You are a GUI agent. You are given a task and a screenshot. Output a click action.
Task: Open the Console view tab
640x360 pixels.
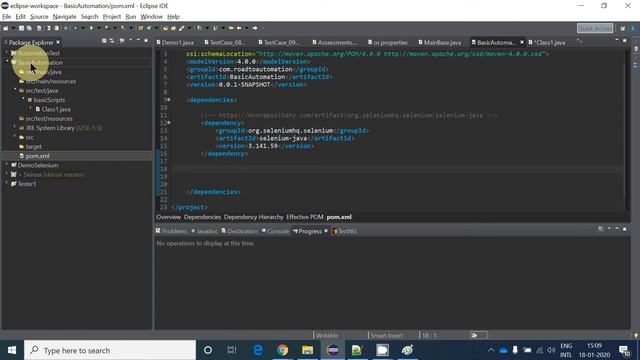275,231
